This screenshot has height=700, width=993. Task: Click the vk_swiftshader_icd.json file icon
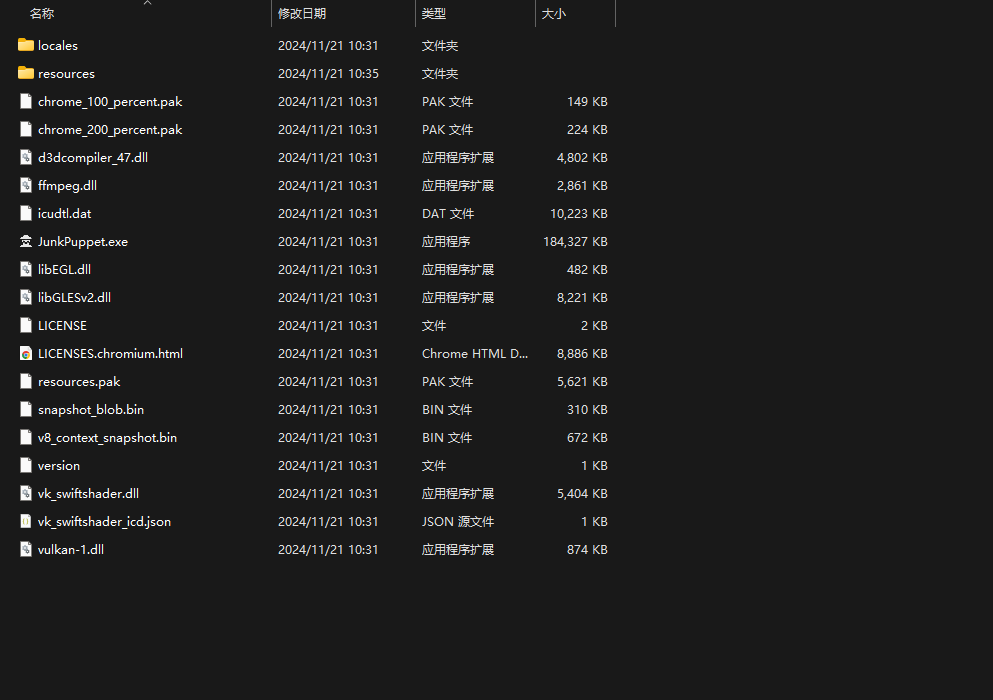[26, 521]
